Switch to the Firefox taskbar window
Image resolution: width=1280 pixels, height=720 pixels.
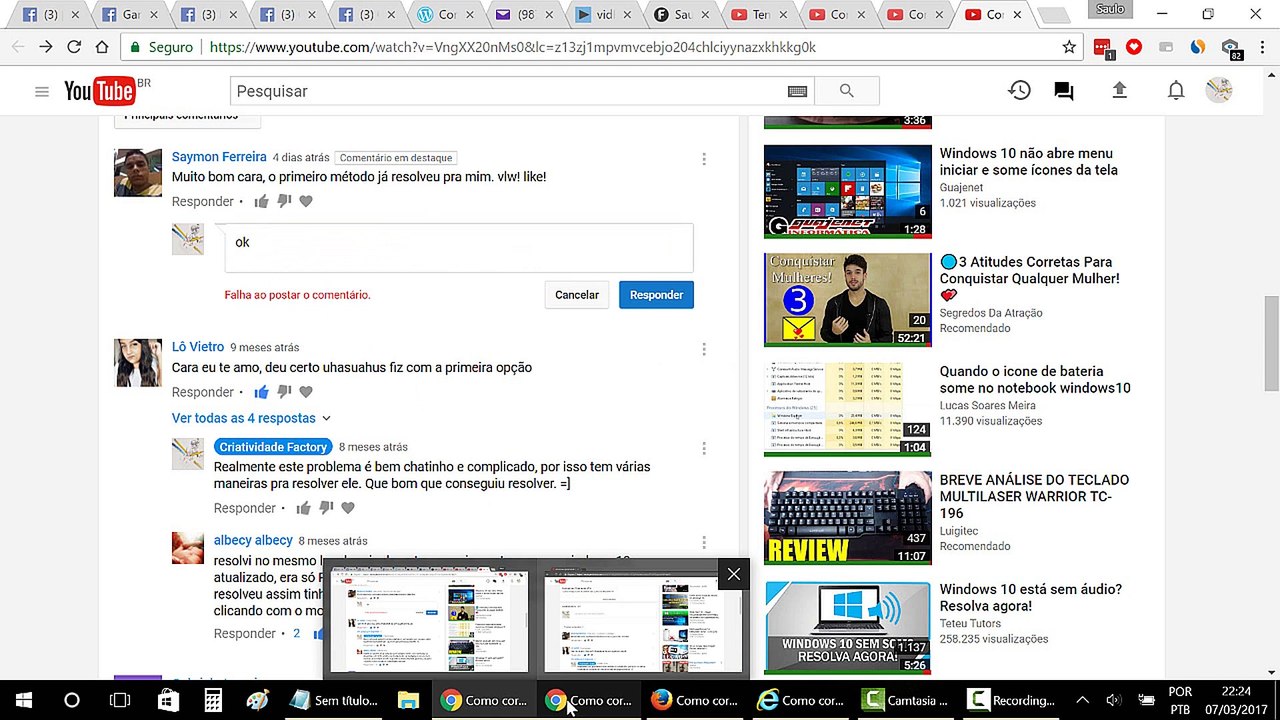(x=694, y=700)
